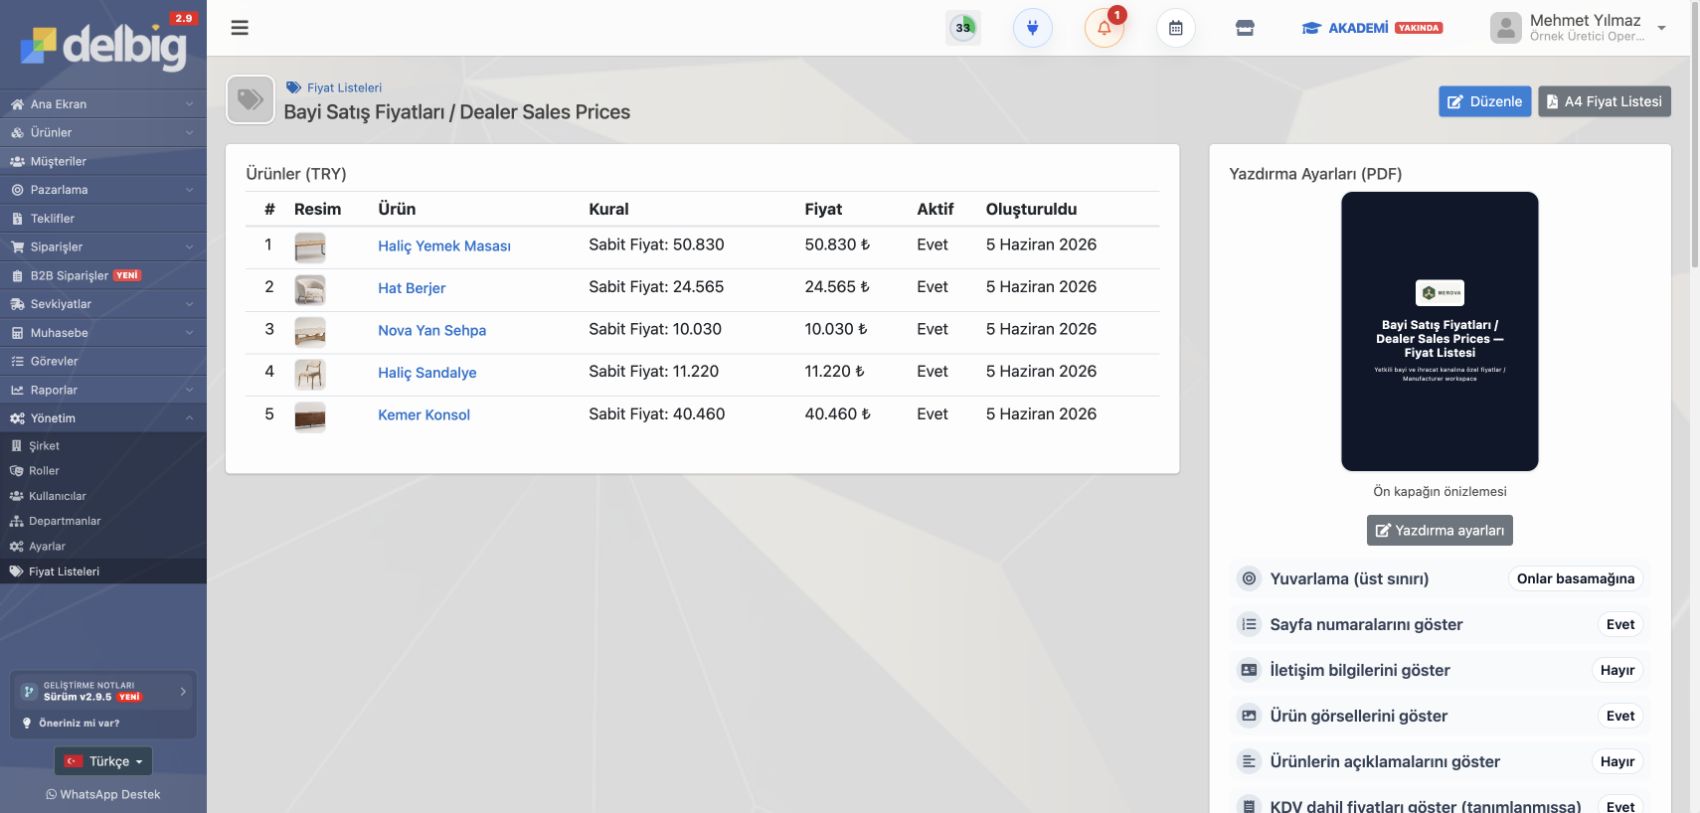Collapse the Yönetim sidebar section
The height and width of the screenshot is (813, 1700).
click(103, 418)
